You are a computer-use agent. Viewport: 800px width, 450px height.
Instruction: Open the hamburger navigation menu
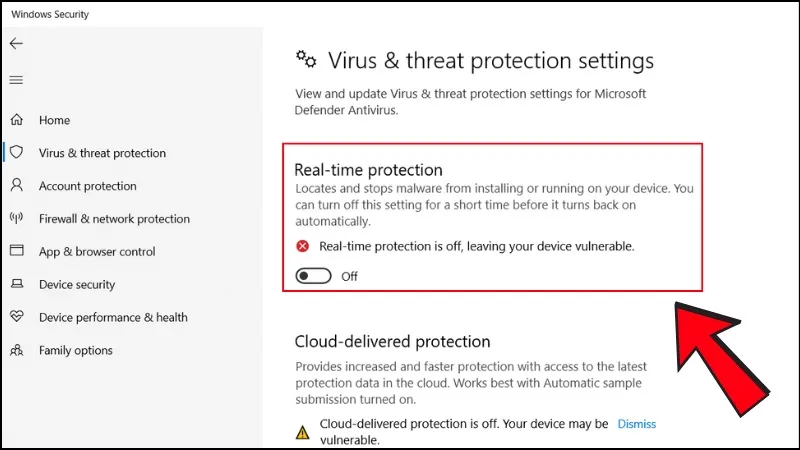(x=16, y=80)
